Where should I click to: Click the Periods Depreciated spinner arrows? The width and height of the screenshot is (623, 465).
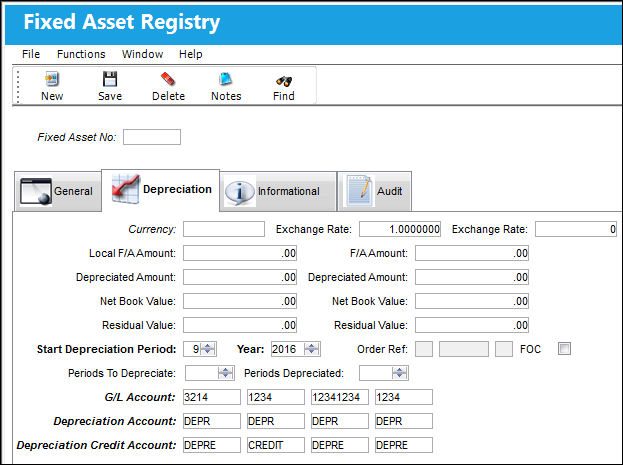tap(399, 373)
